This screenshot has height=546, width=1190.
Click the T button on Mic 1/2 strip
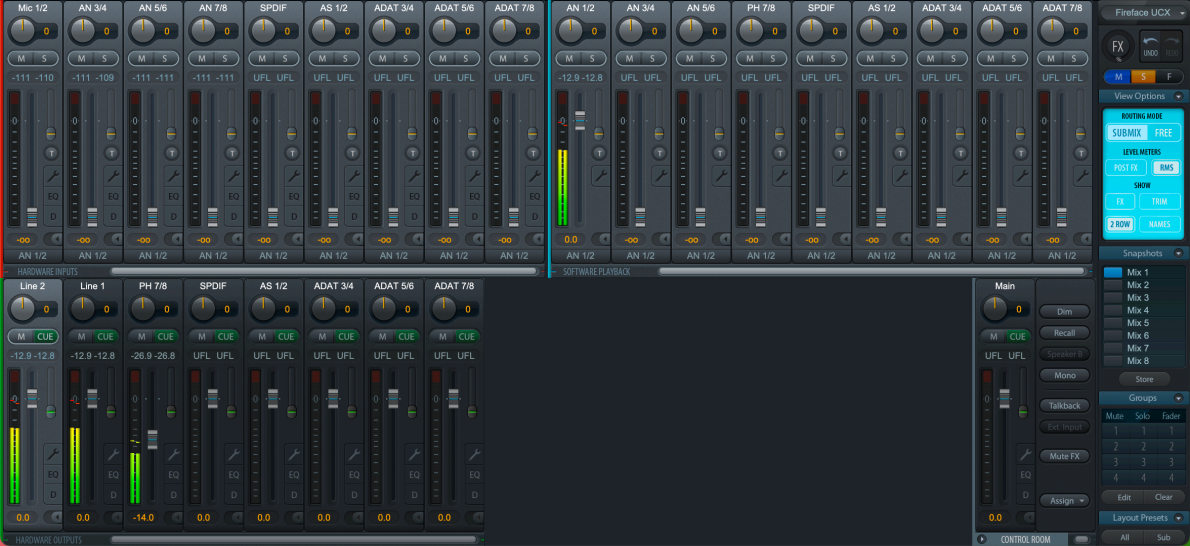(x=51, y=153)
